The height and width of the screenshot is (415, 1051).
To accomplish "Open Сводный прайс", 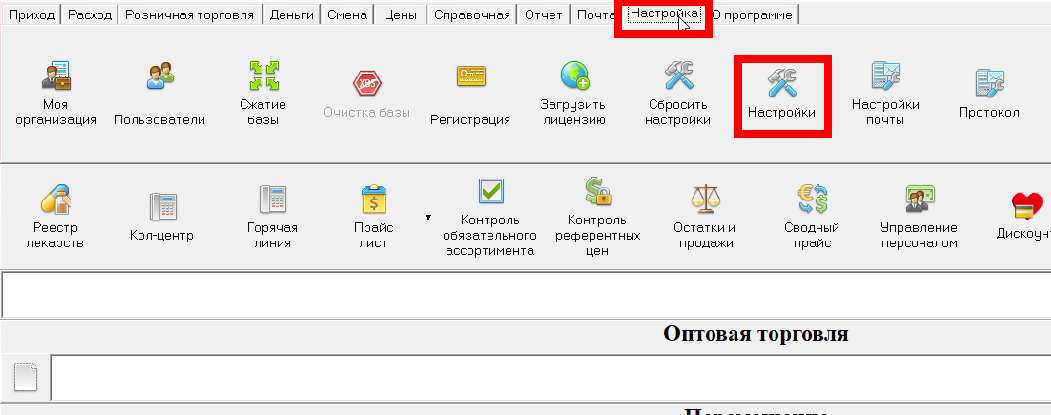I will pyautogui.click(x=812, y=217).
